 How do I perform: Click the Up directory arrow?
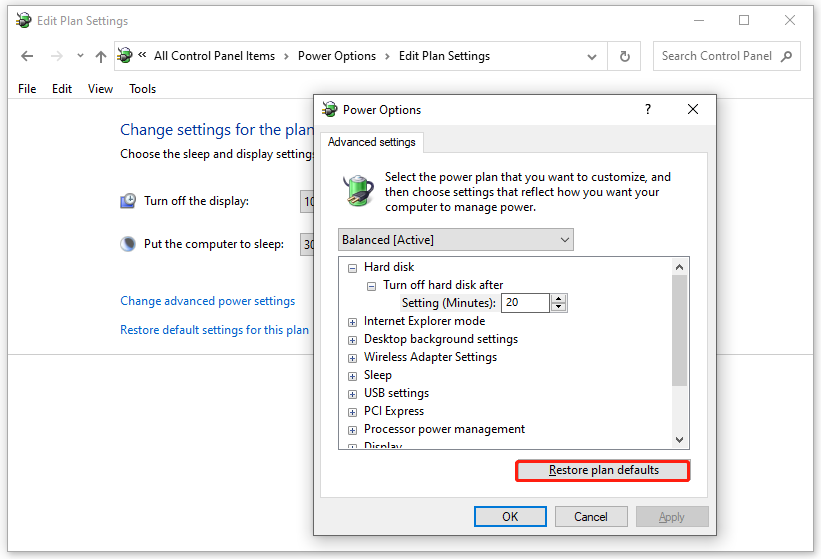[100, 57]
